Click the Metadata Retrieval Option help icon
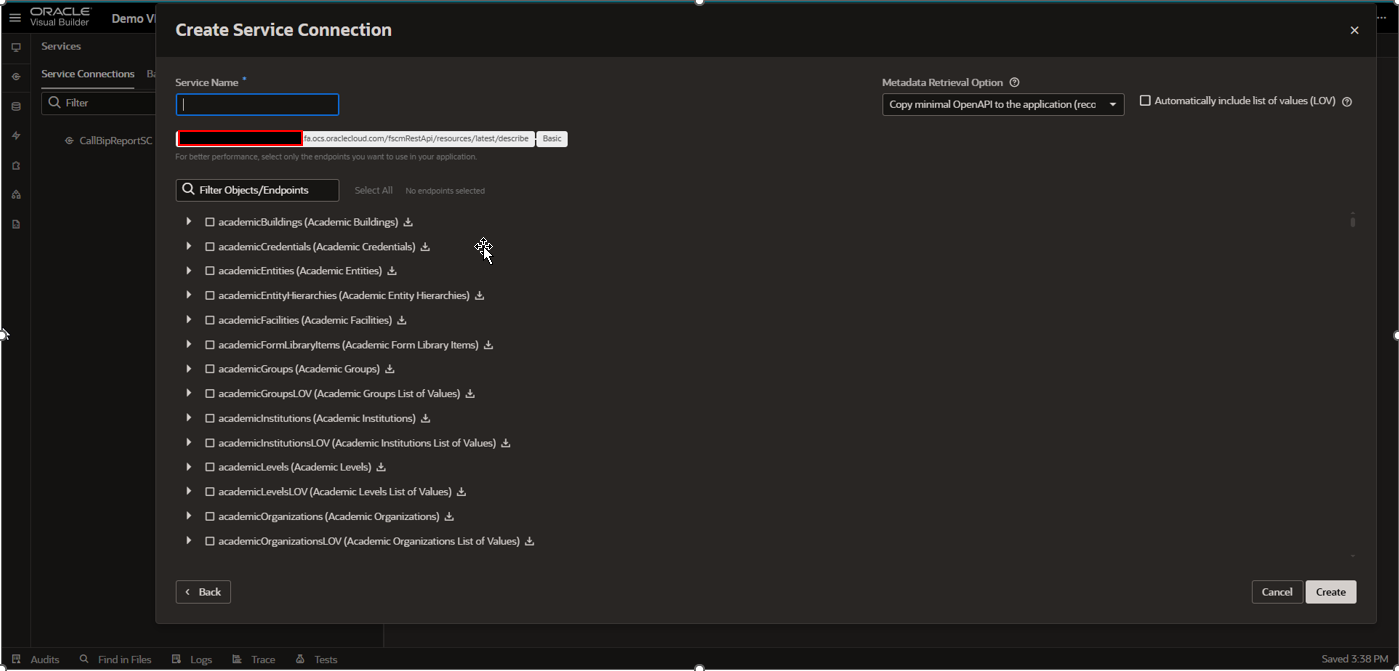This screenshot has height=671, width=1399. coord(1014,83)
